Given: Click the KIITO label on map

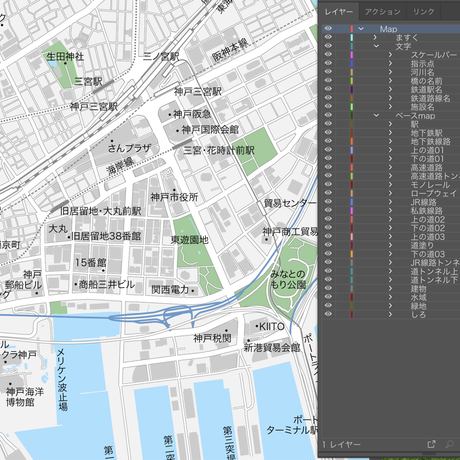Looking at the screenshot, I should click(x=272, y=326).
